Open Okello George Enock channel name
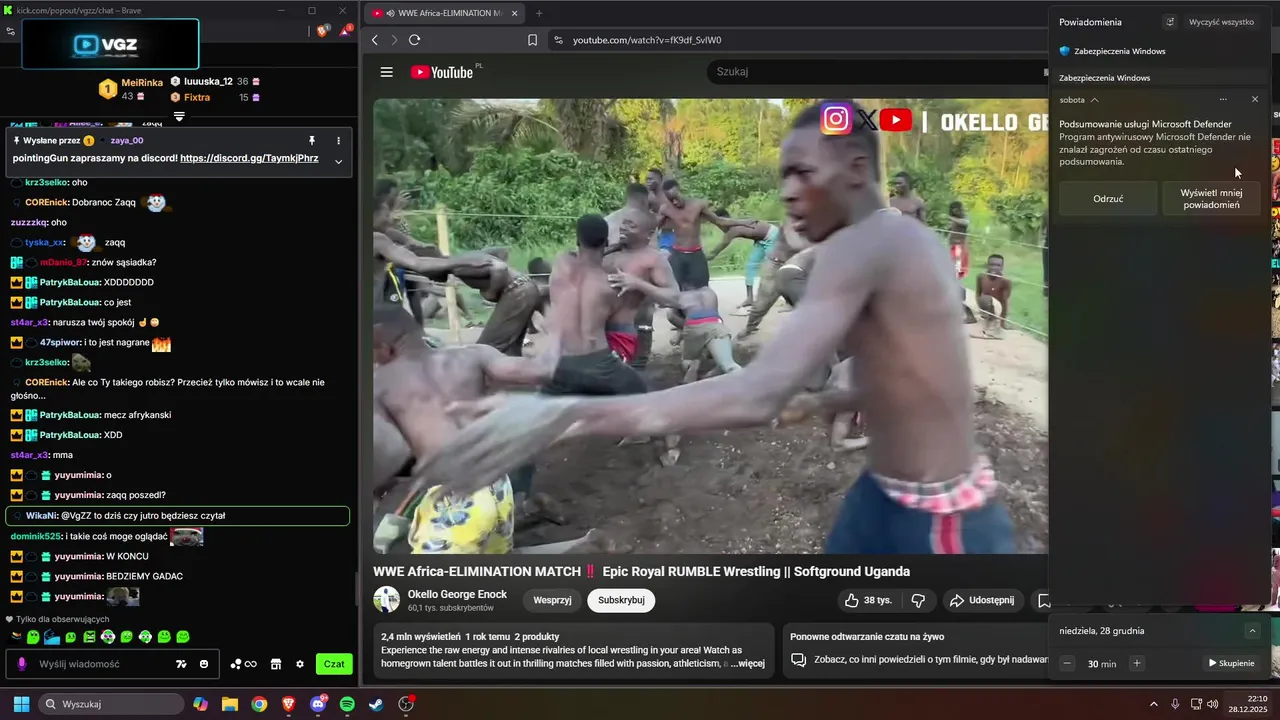 457,594
